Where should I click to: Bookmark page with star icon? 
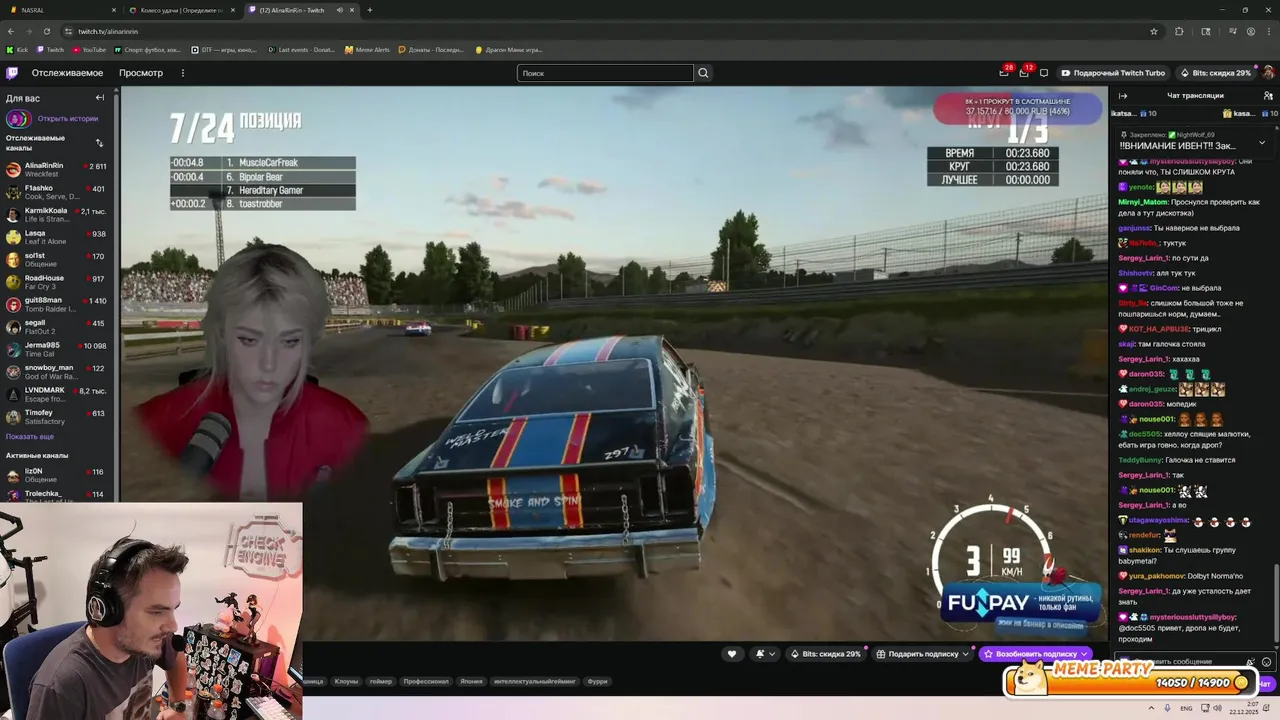(x=1154, y=31)
